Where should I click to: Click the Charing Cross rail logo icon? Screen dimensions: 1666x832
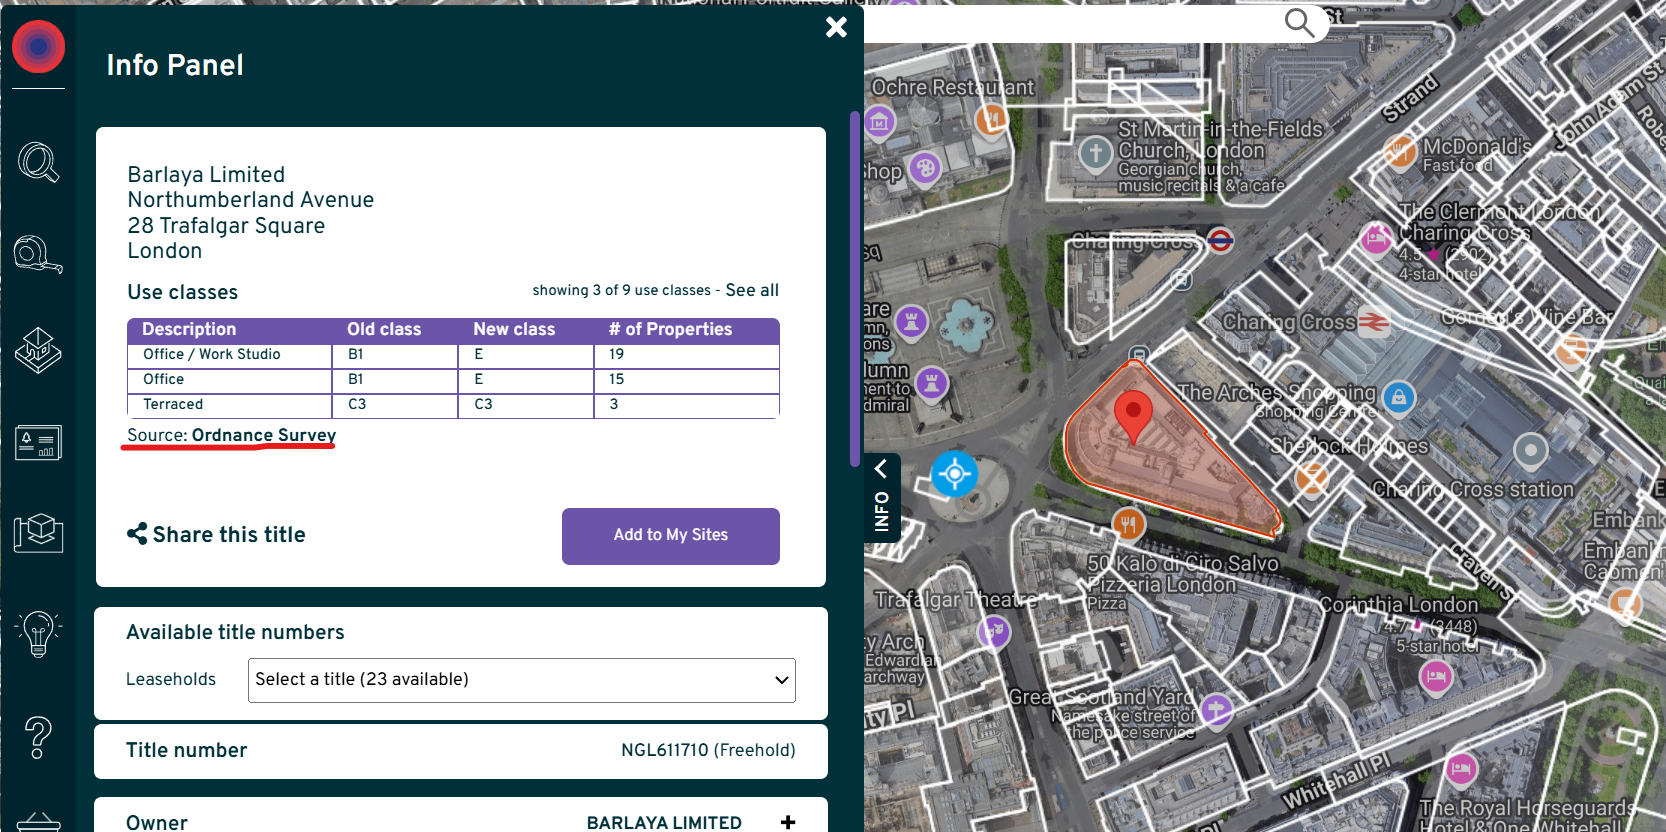[x=1373, y=322]
